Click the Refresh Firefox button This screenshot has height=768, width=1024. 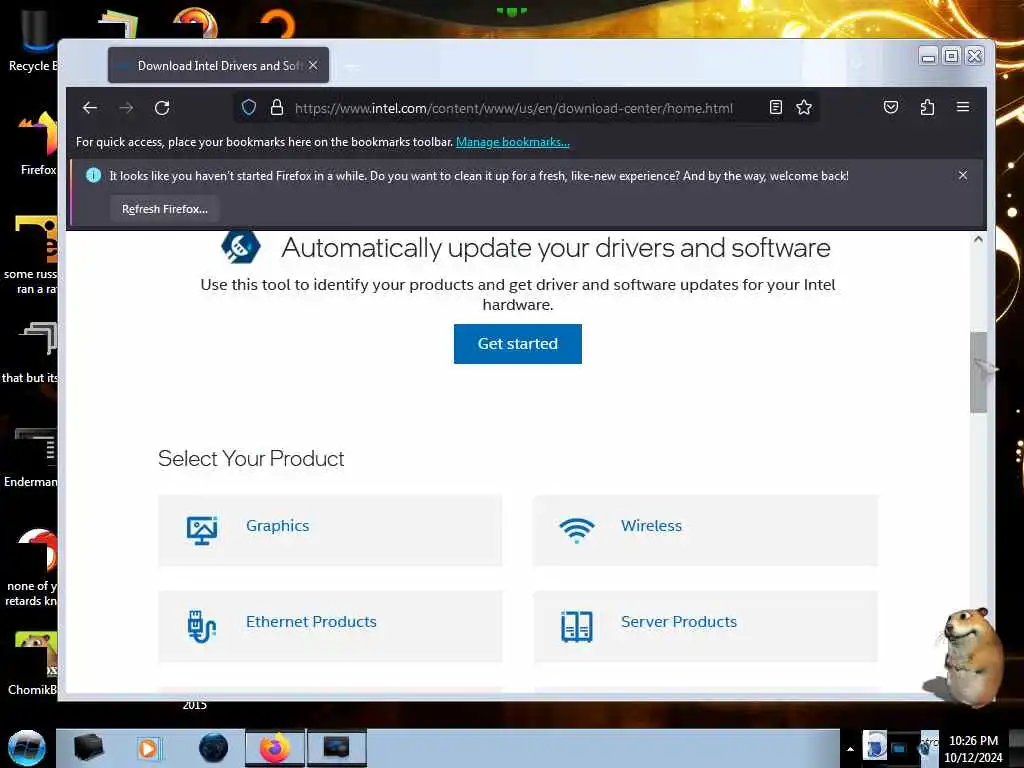point(165,209)
